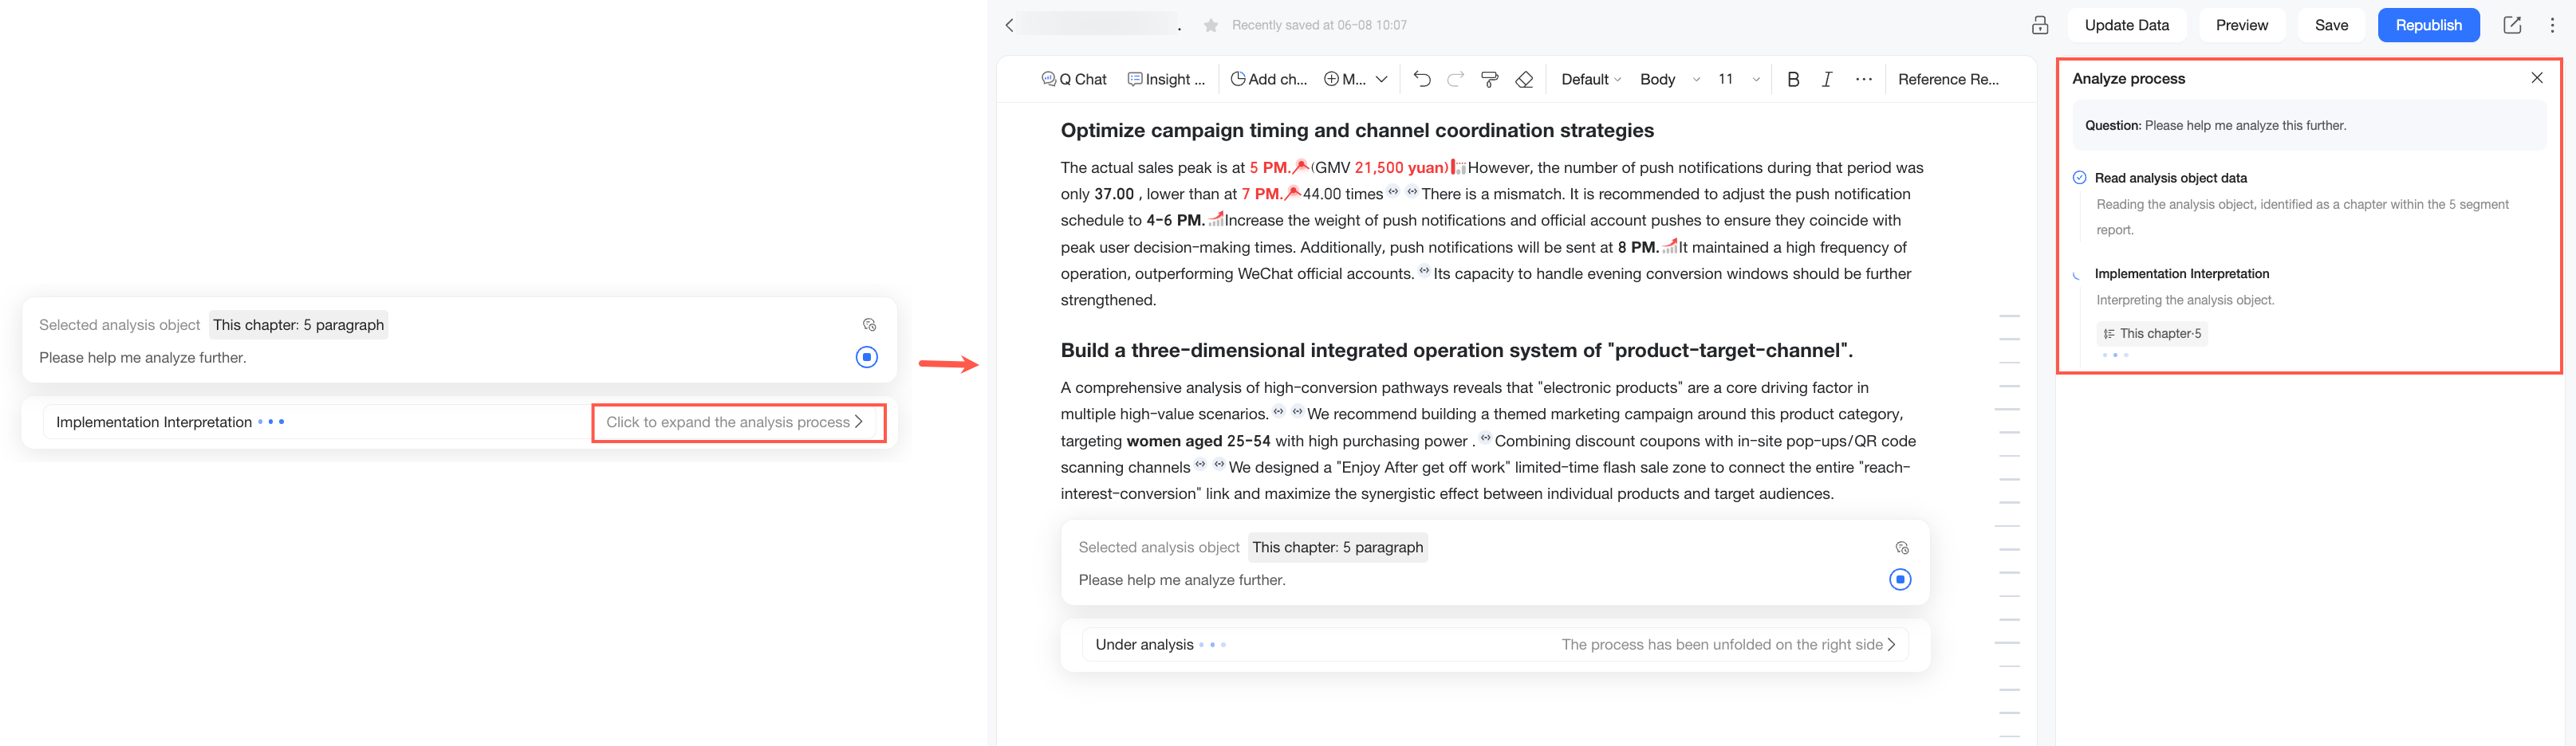The width and height of the screenshot is (2576, 746).
Task: Click the settings icon in editor prompt card
Action: tap(1902, 548)
